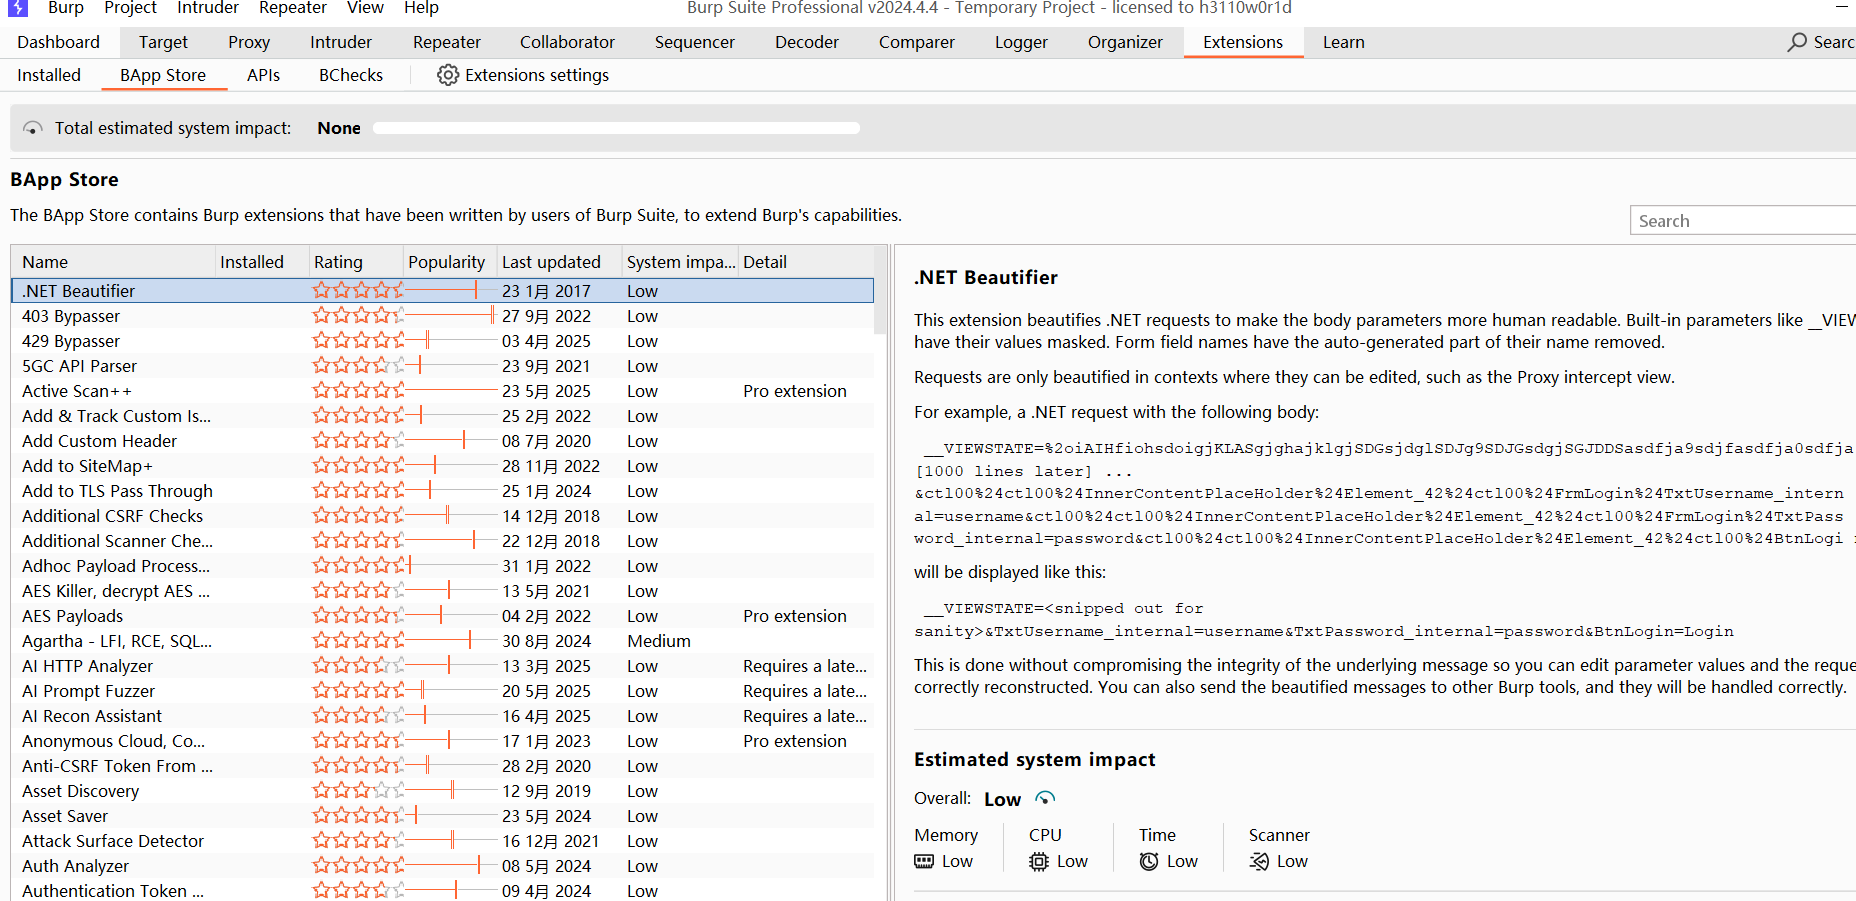Sort table by Last updated column
Viewport: 1856px width, 901px height.
point(560,262)
